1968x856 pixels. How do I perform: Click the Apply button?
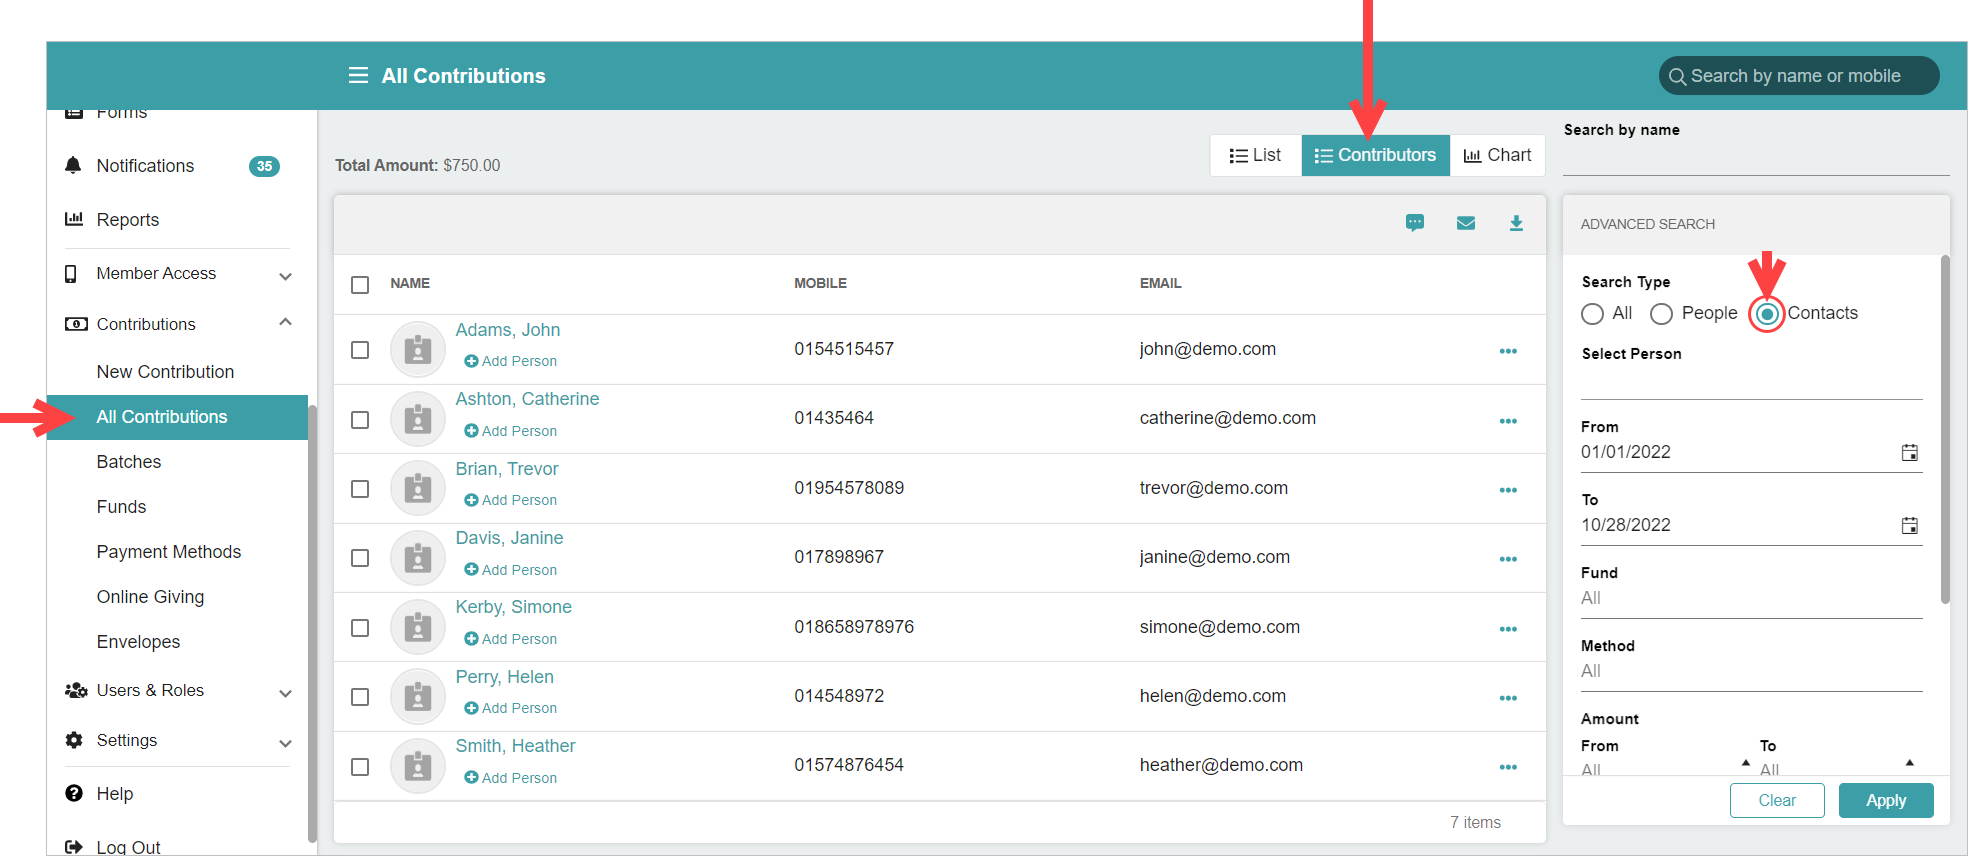tap(1885, 801)
